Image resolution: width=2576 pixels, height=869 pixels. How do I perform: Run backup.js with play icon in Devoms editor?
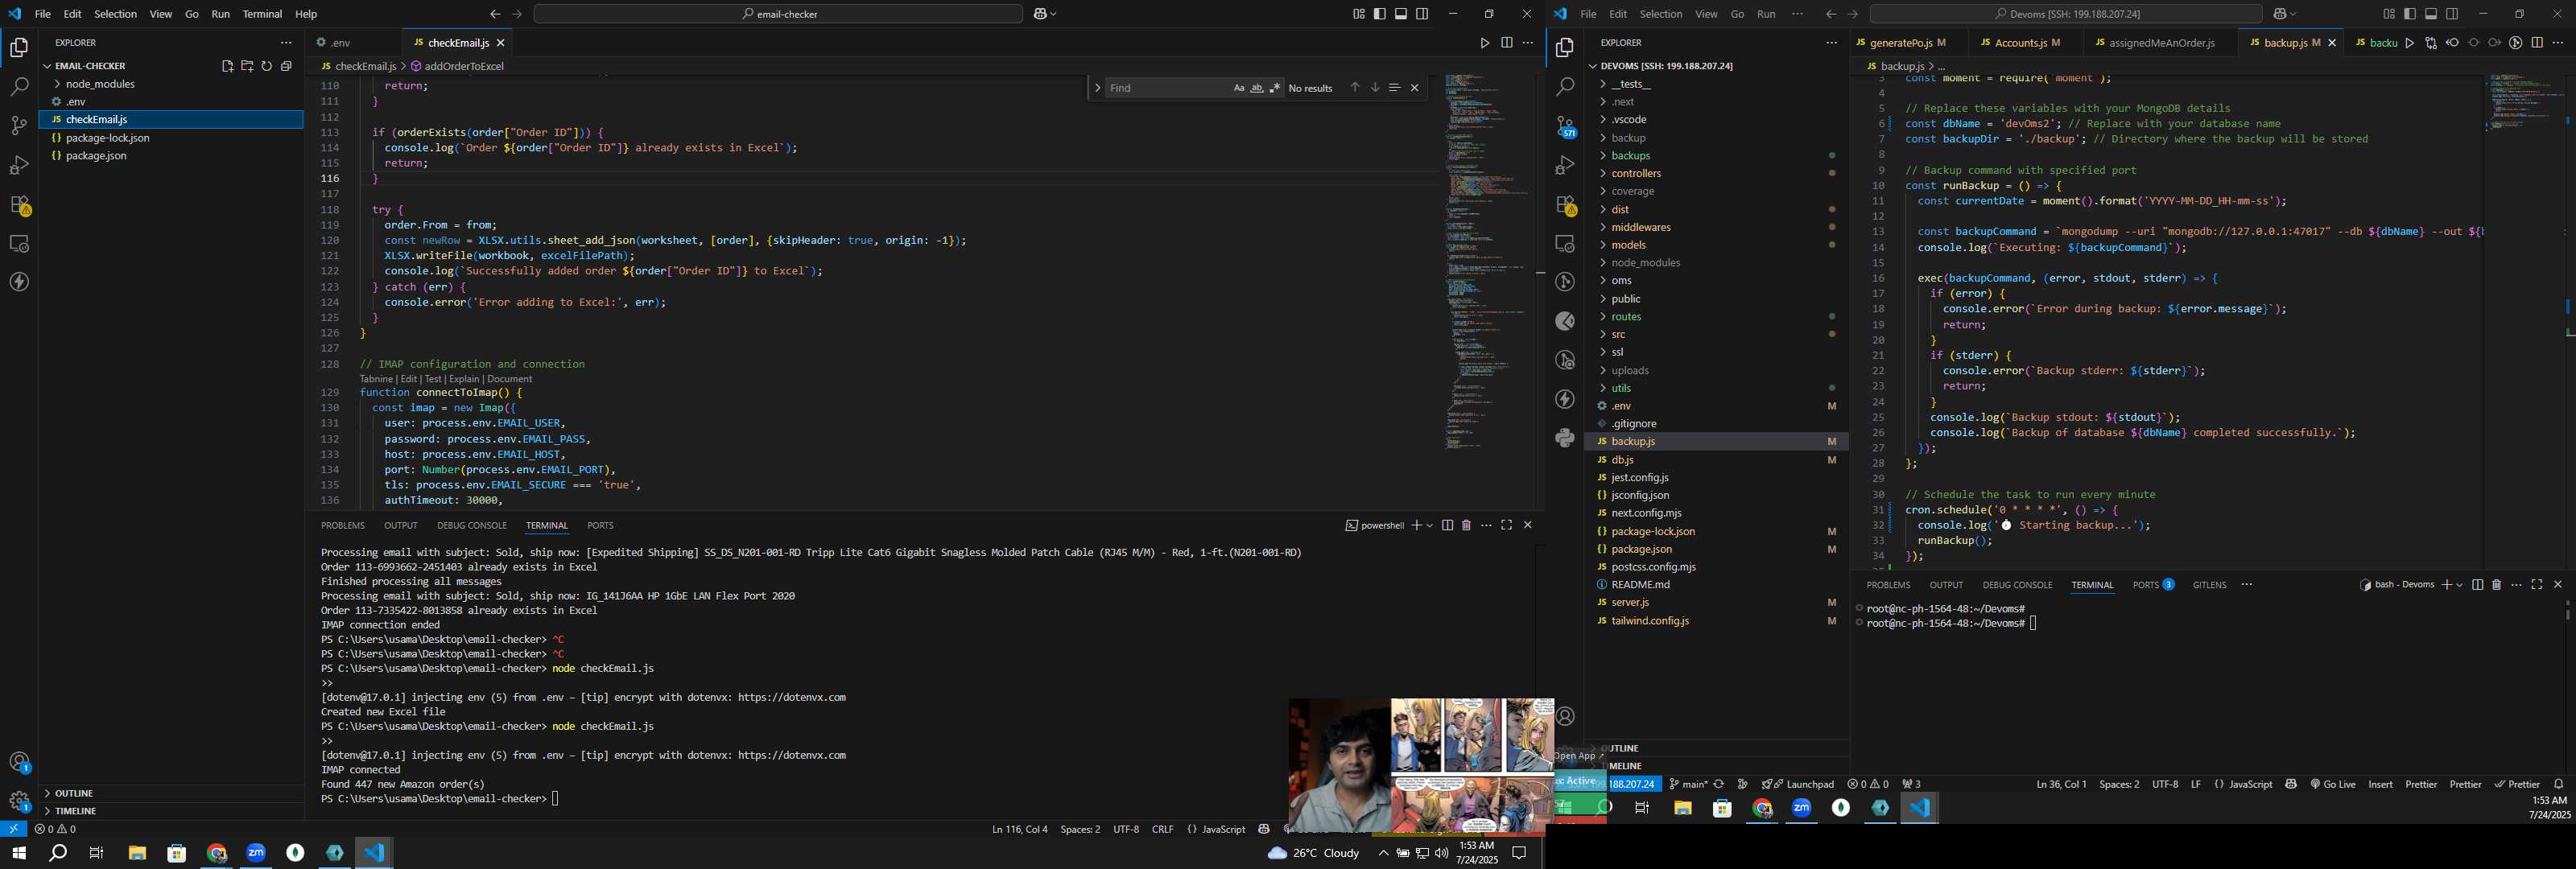tap(2409, 43)
